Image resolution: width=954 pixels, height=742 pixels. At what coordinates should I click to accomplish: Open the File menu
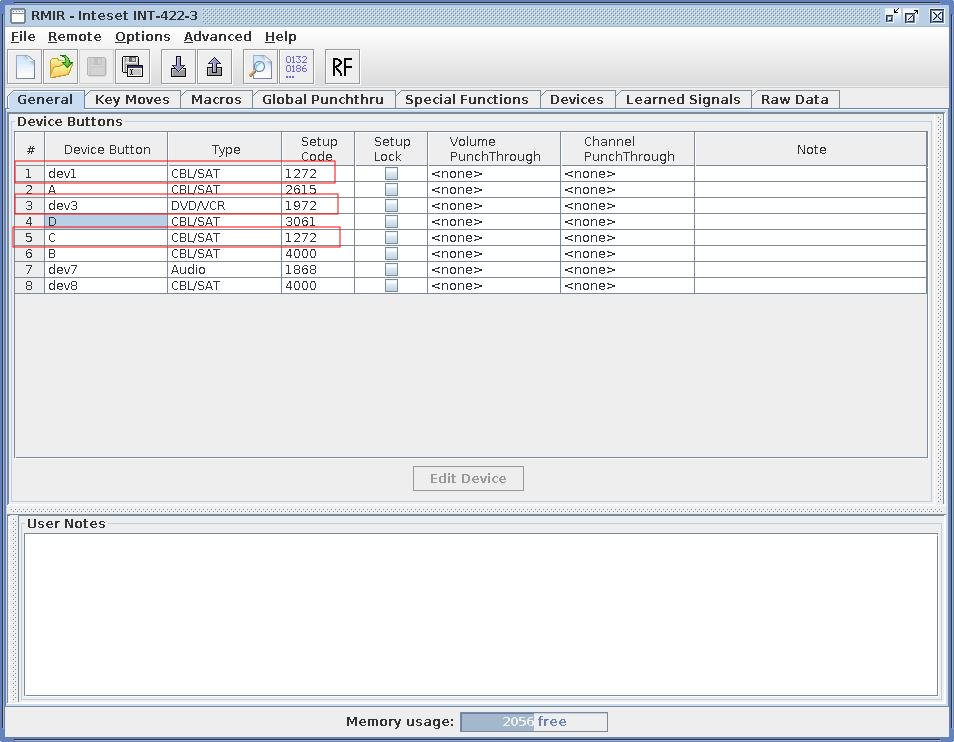point(23,36)
